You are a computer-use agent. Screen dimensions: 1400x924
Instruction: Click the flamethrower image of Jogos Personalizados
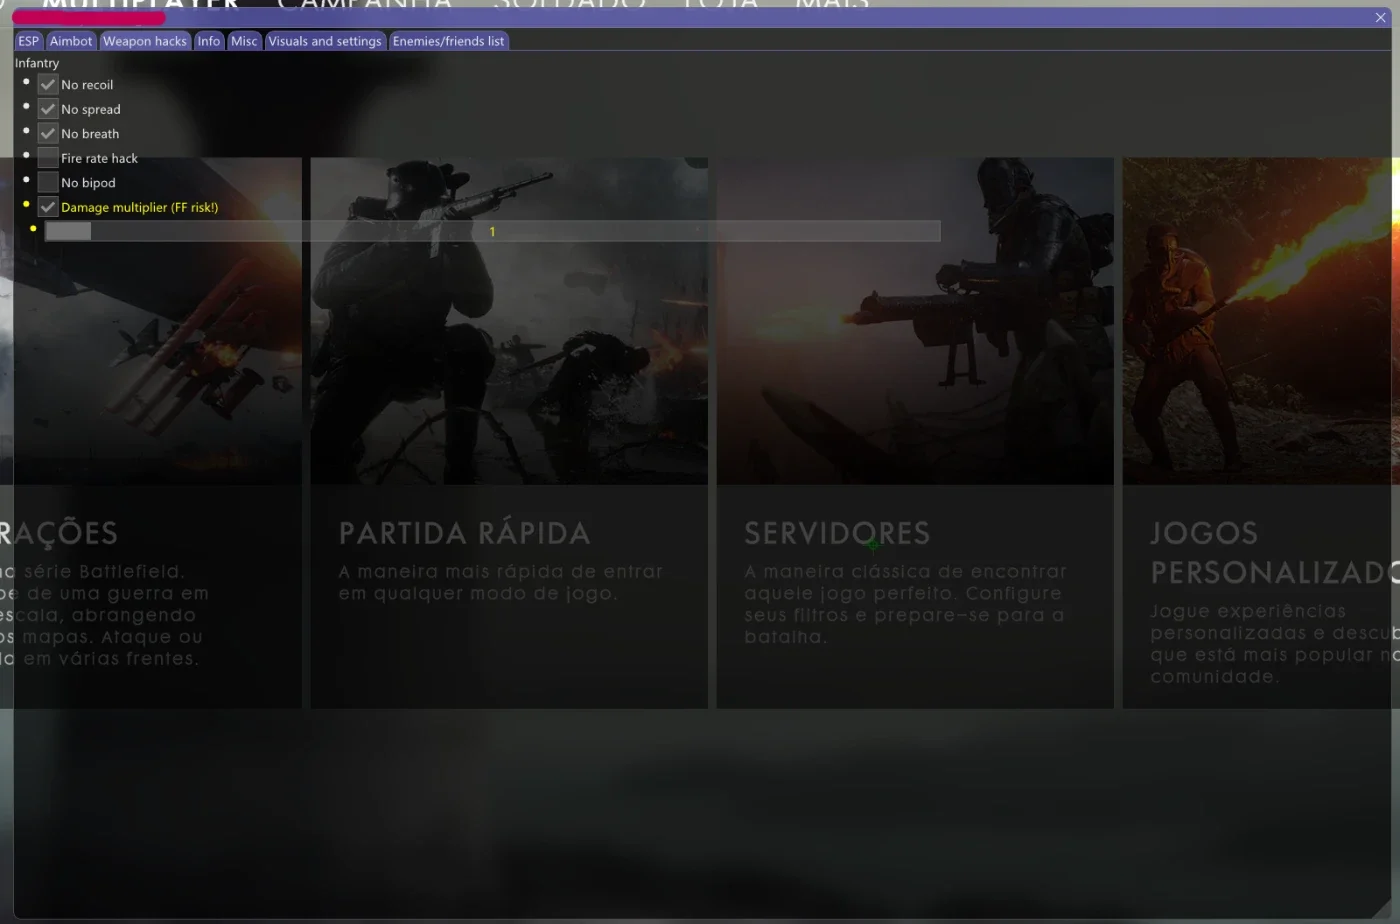point(1261,320)
